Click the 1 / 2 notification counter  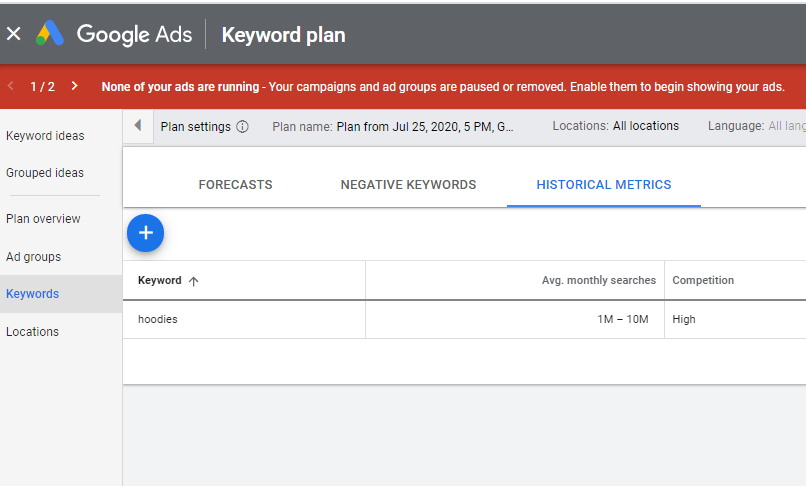(43, 86)
